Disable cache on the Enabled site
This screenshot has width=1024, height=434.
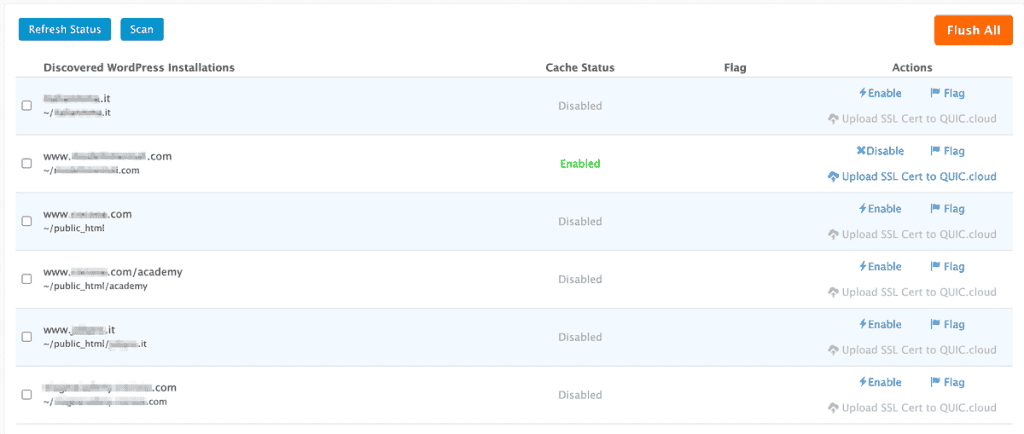880,151
